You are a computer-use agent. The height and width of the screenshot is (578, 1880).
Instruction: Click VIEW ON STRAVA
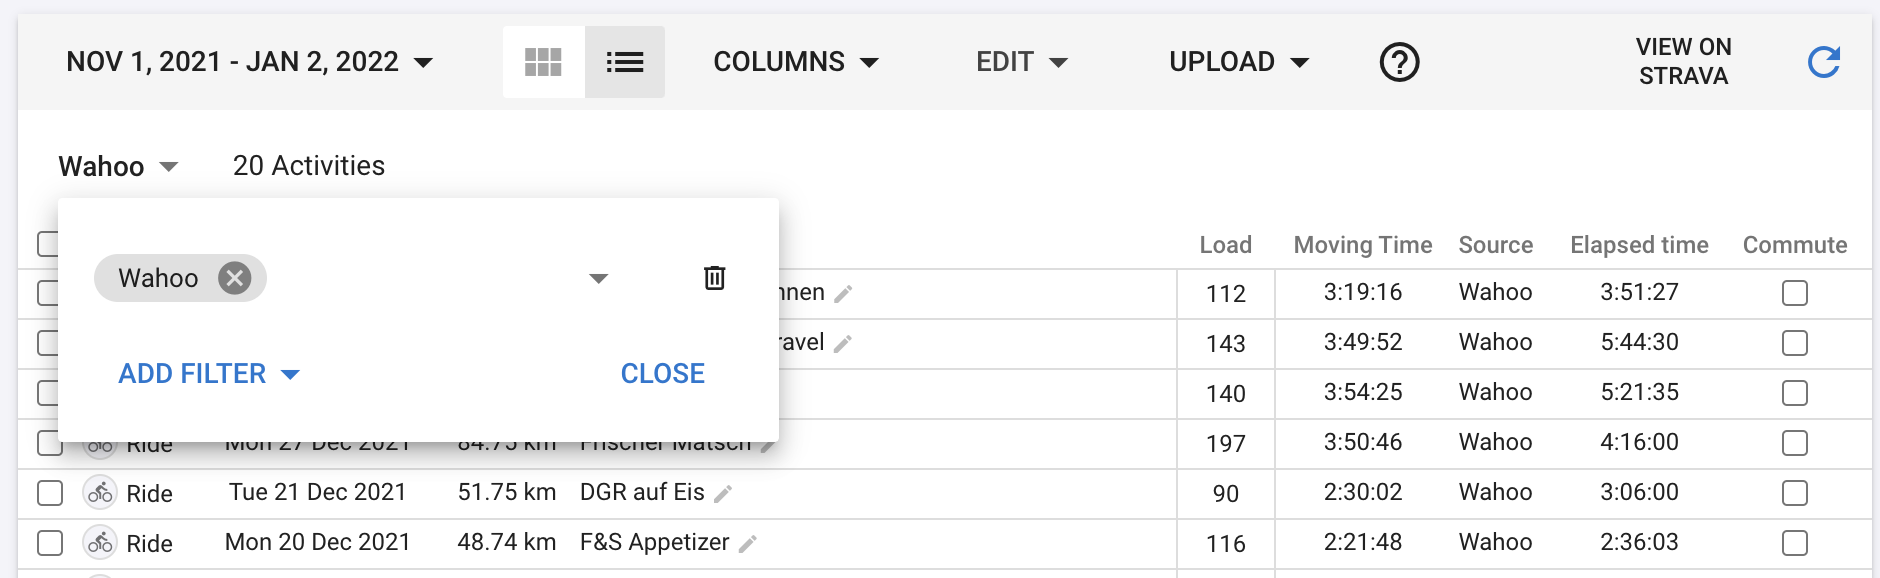pyautogui.click(x=1684, y=62)
